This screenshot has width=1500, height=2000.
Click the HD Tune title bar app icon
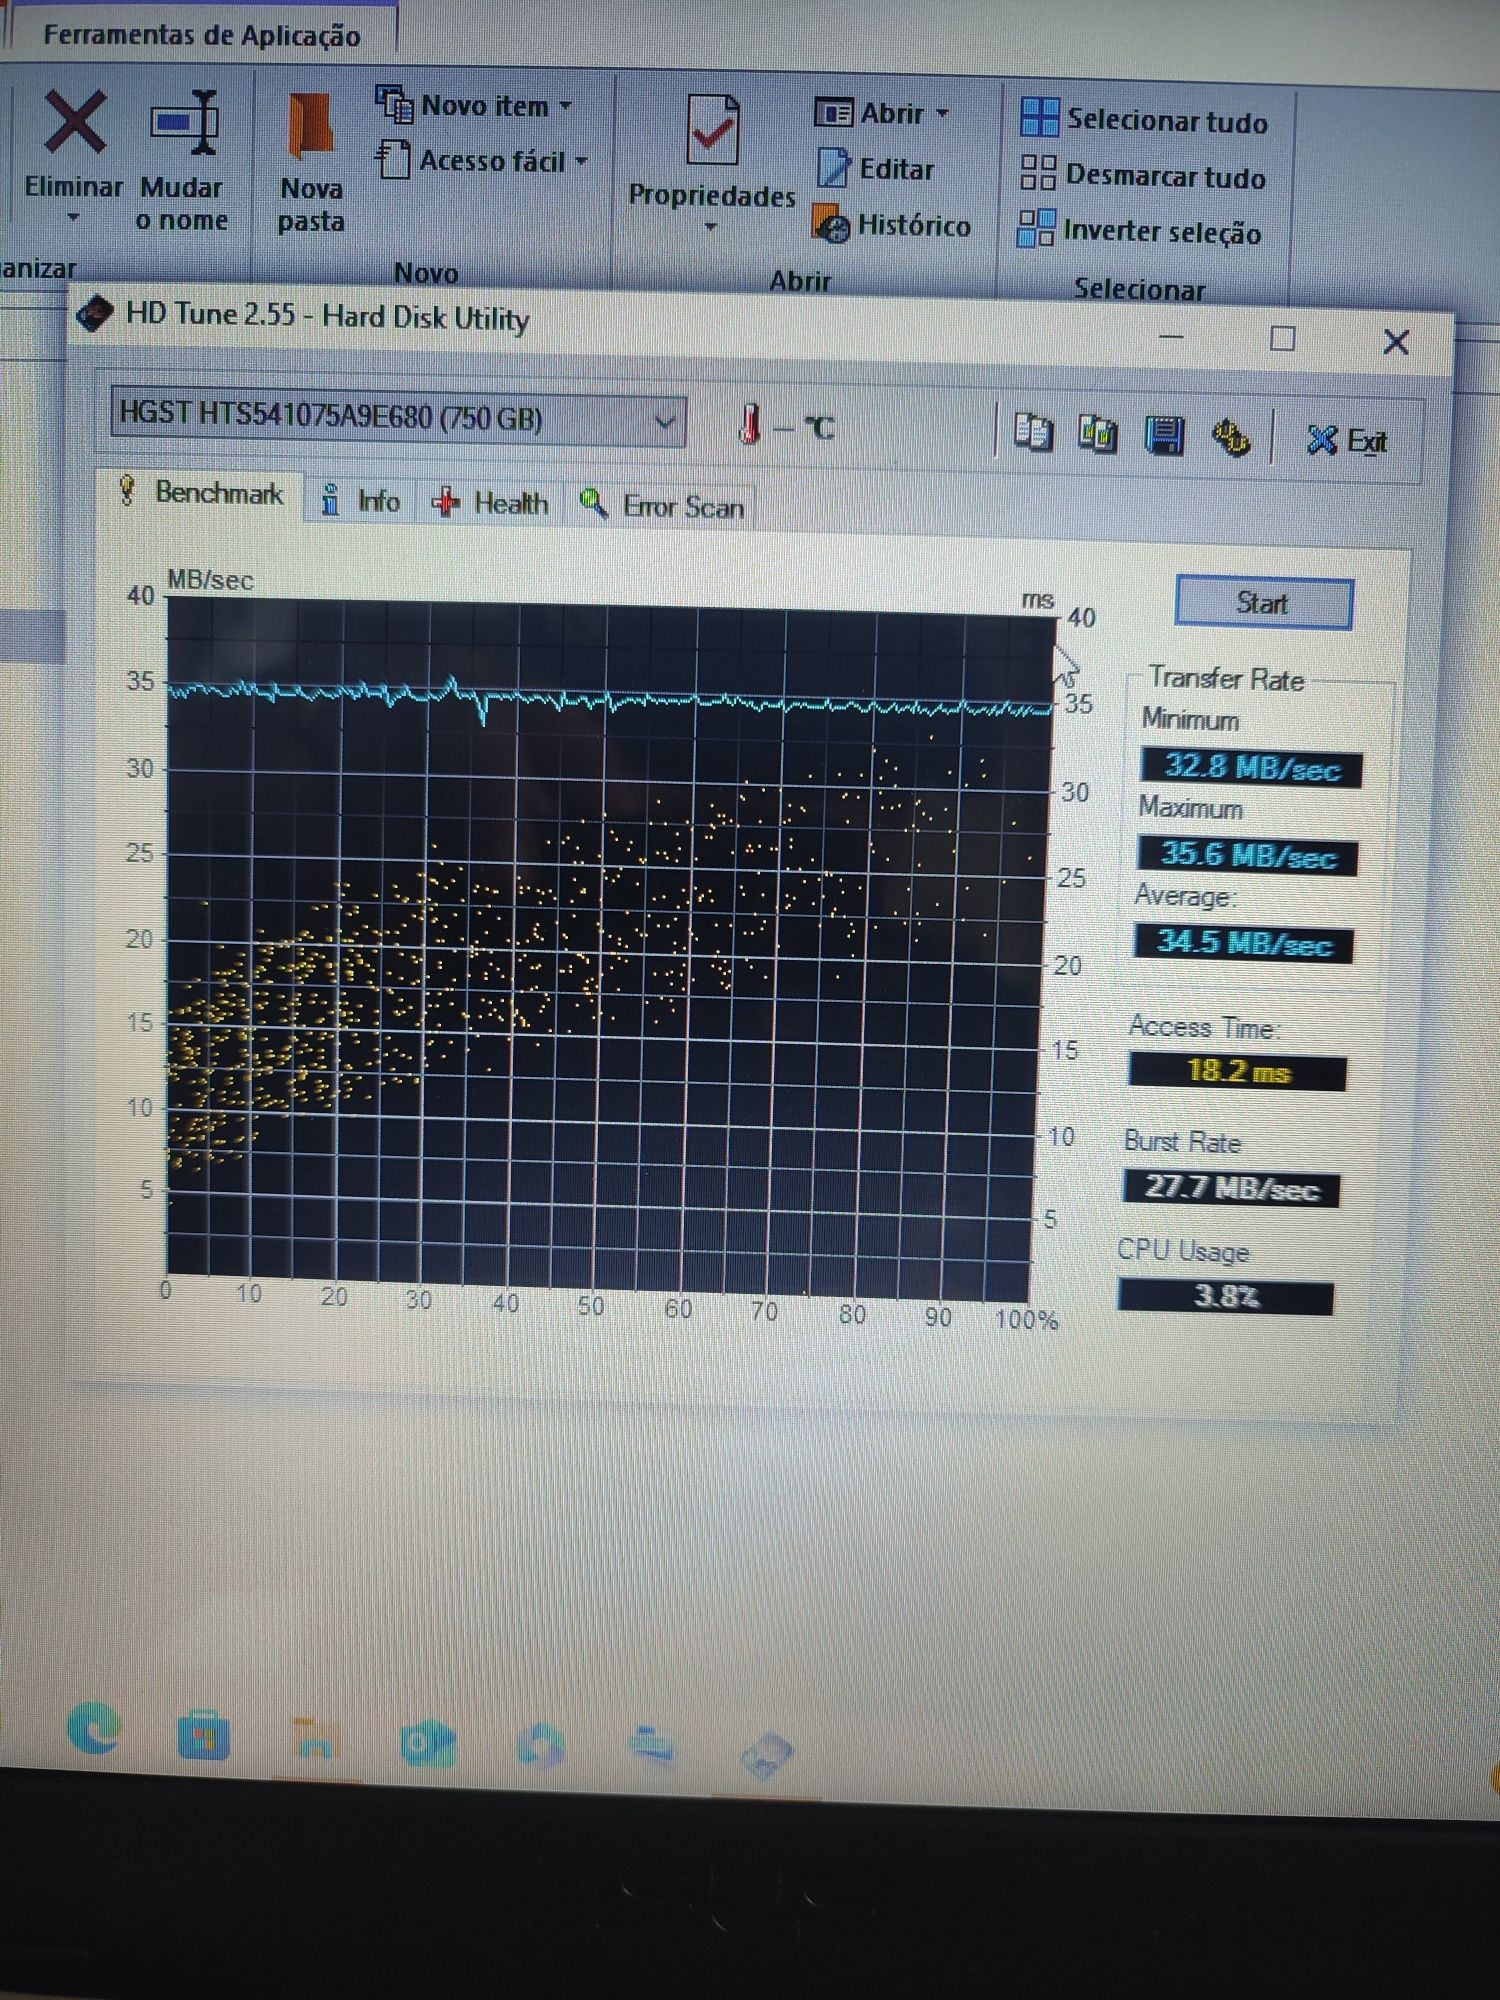click(x=95, y=314)
